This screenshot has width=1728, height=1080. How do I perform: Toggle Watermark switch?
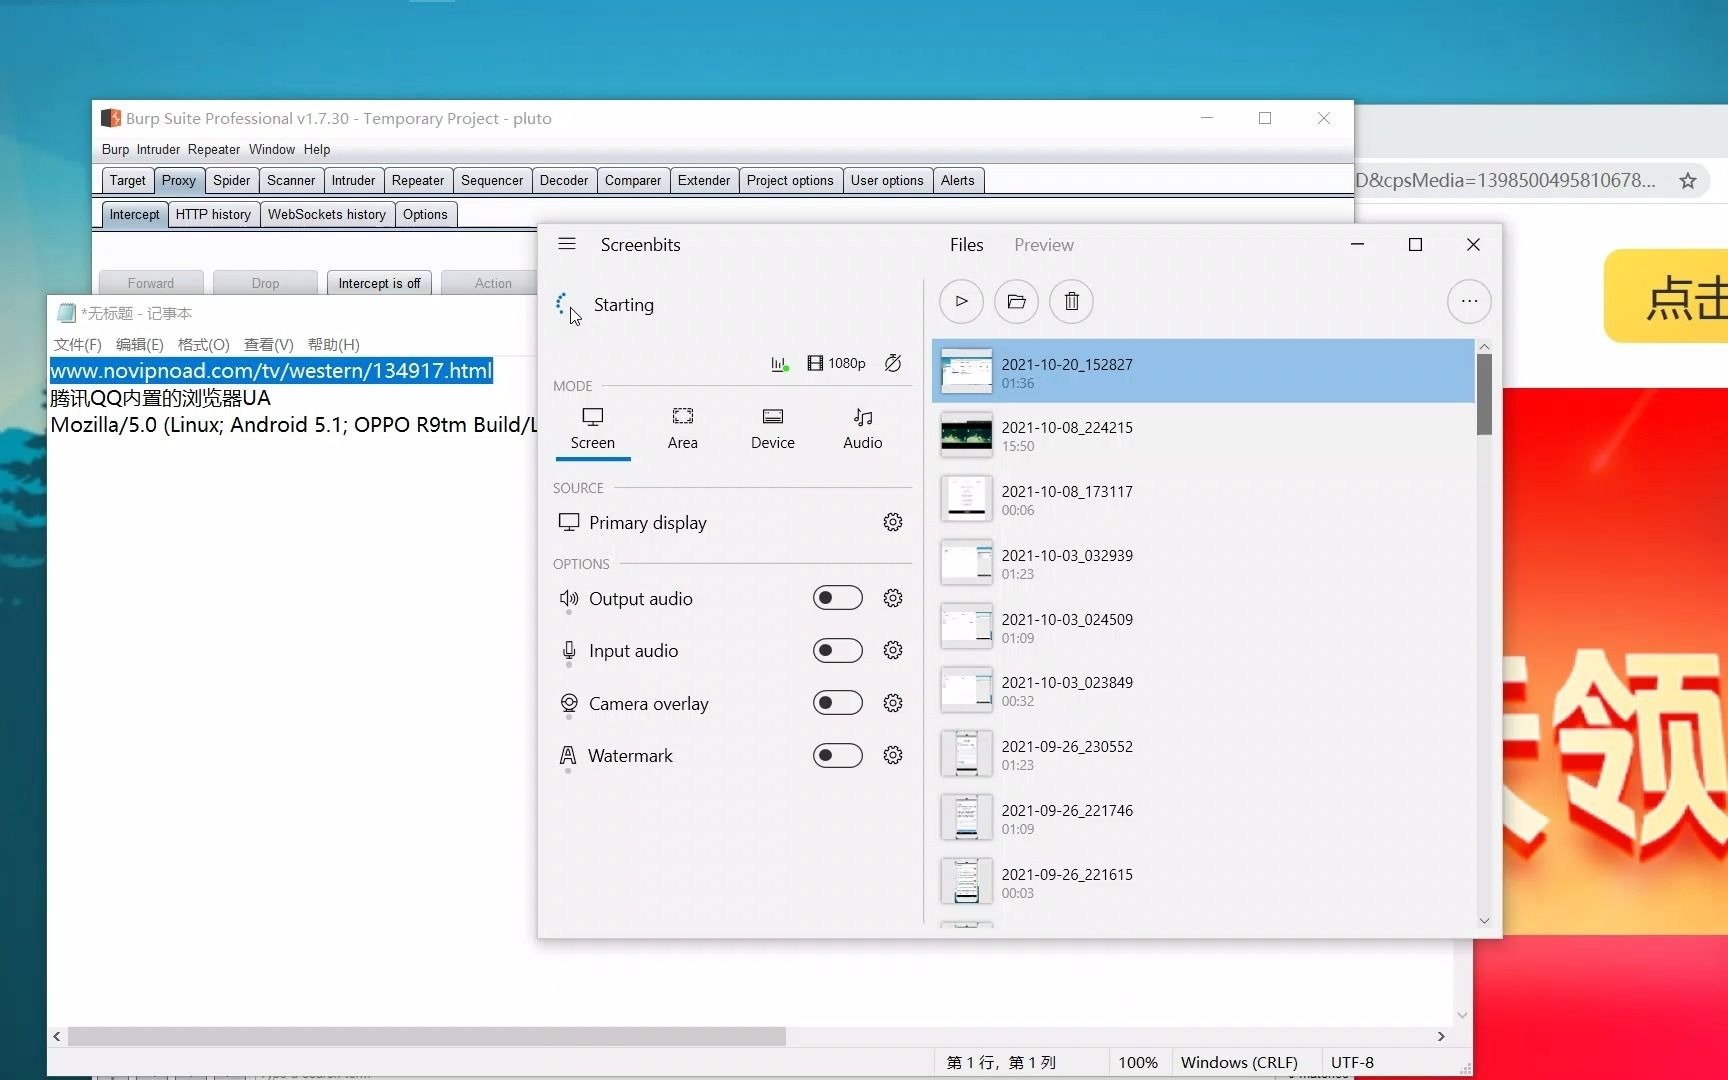[838, 755]
